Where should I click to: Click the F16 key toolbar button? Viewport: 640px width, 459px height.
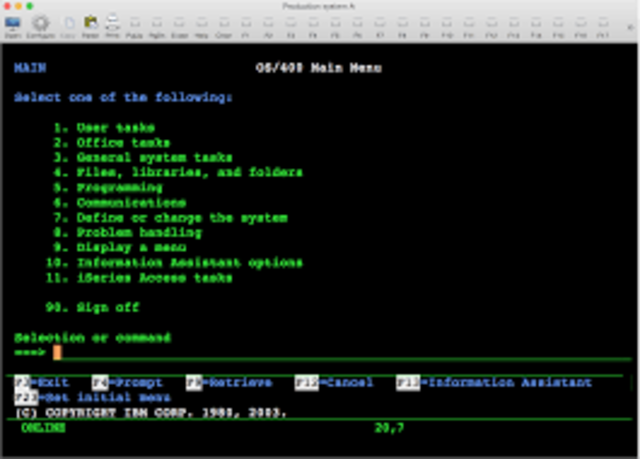point(581,27)
